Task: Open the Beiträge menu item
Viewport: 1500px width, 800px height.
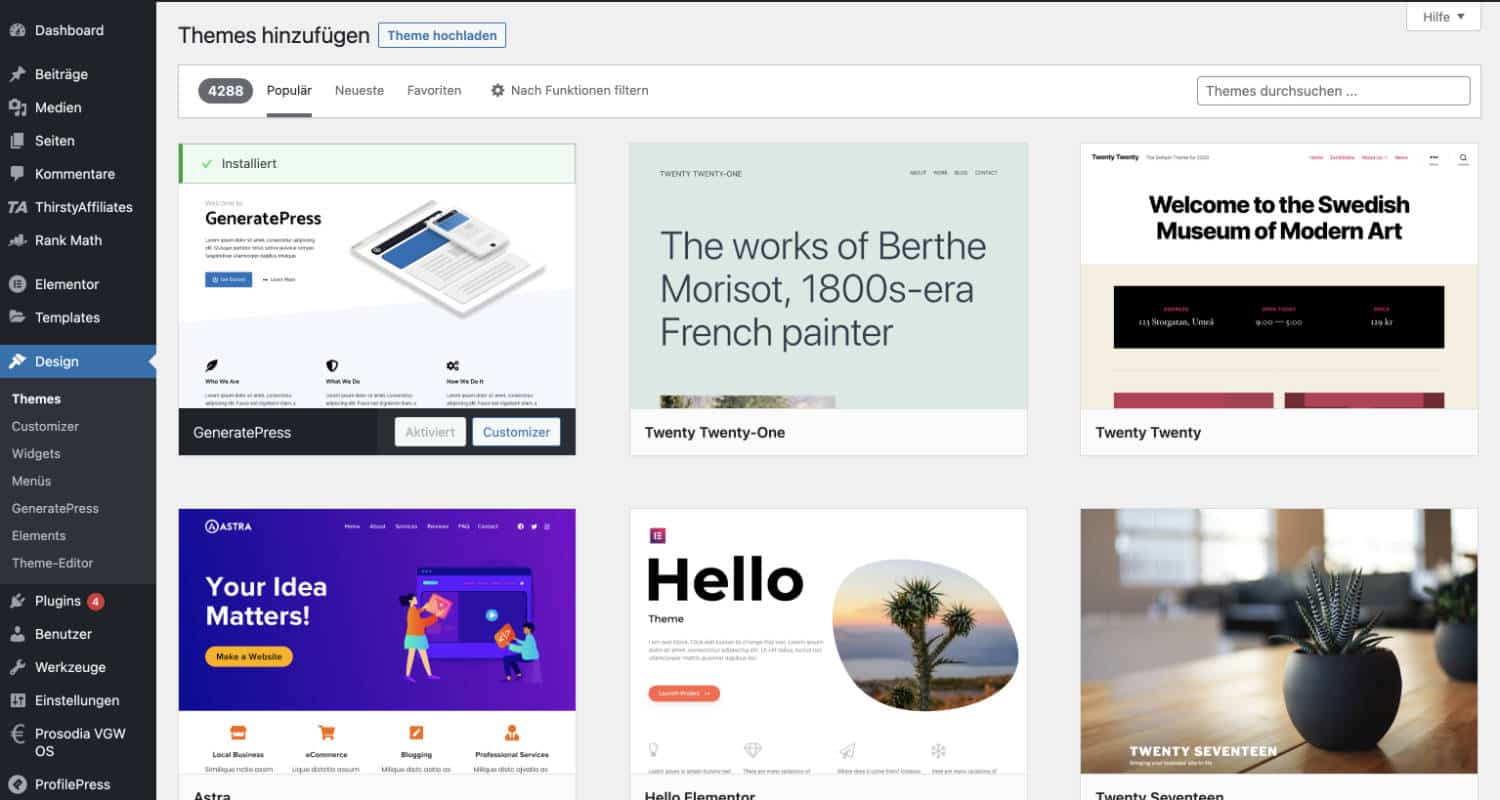Action: (x=78, y=74)
